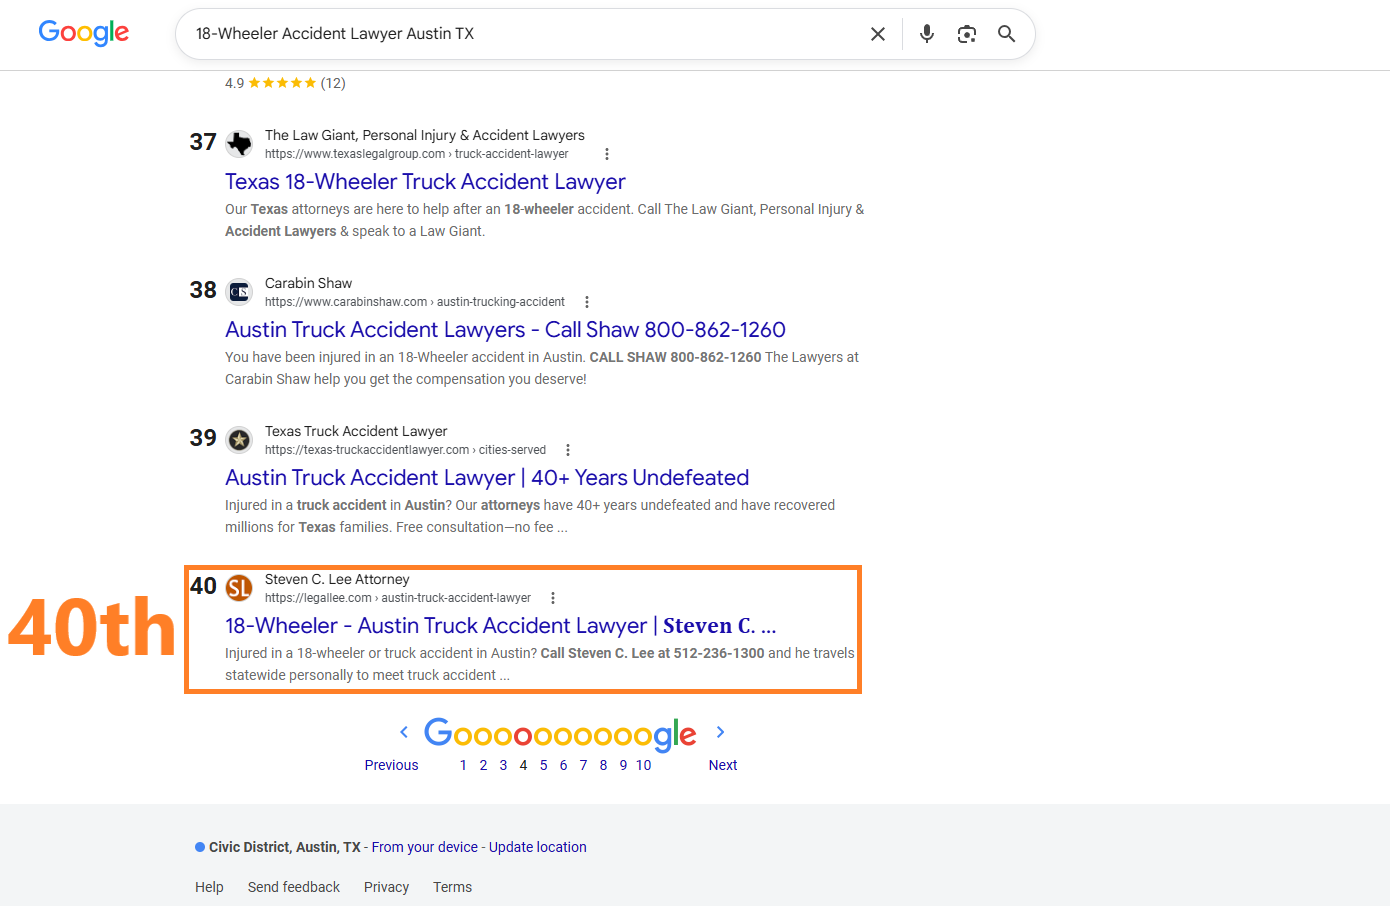This screenshot has height=906, width=1390.
Task: Click 'Send feedback' in the footer
Action: tap(294, 887)
